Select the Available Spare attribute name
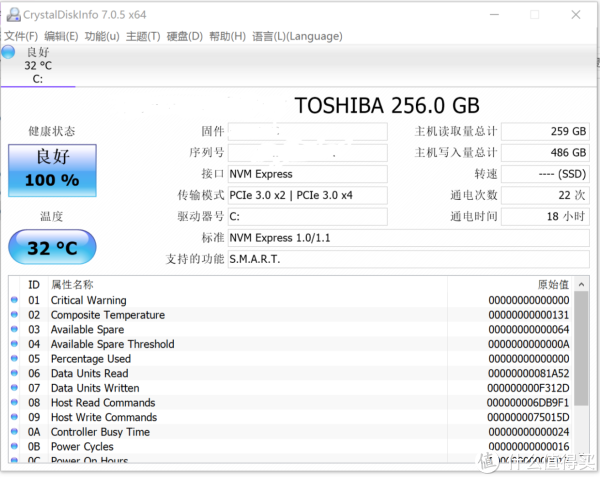This screenshot has height=479, width=600. click(x=88, y=329)
